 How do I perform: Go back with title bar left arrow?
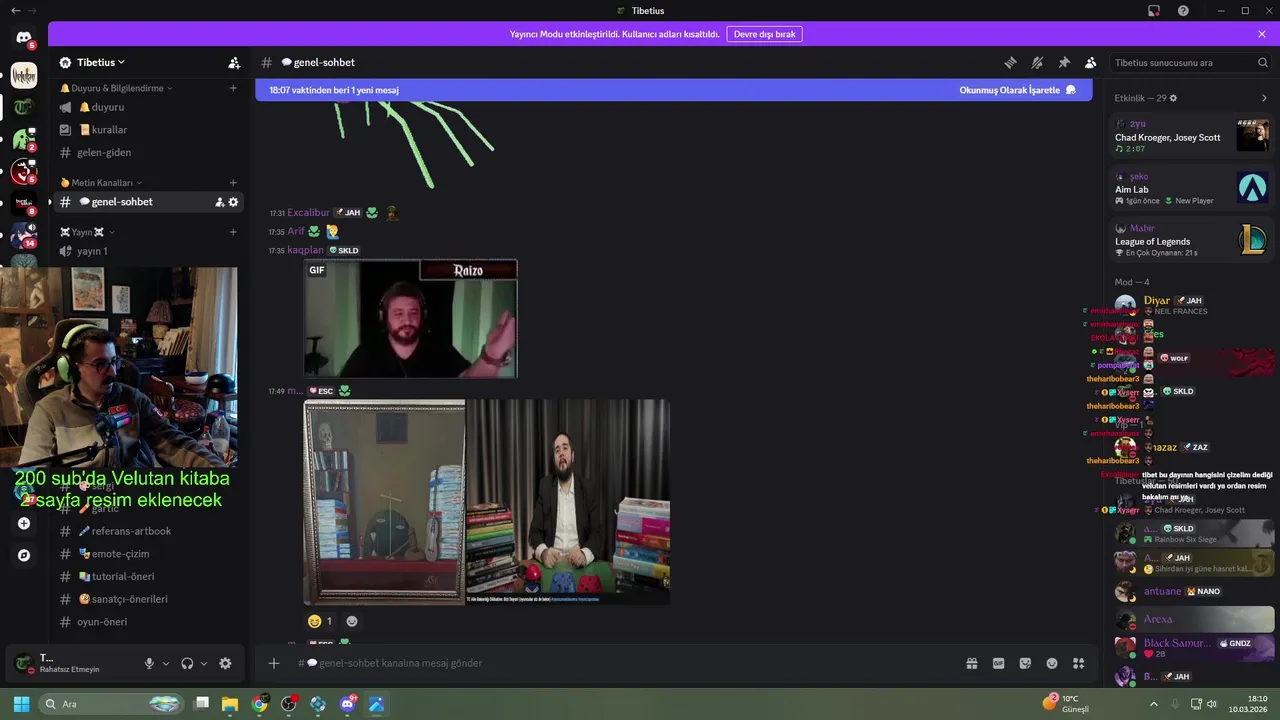(x=15, y=10)
